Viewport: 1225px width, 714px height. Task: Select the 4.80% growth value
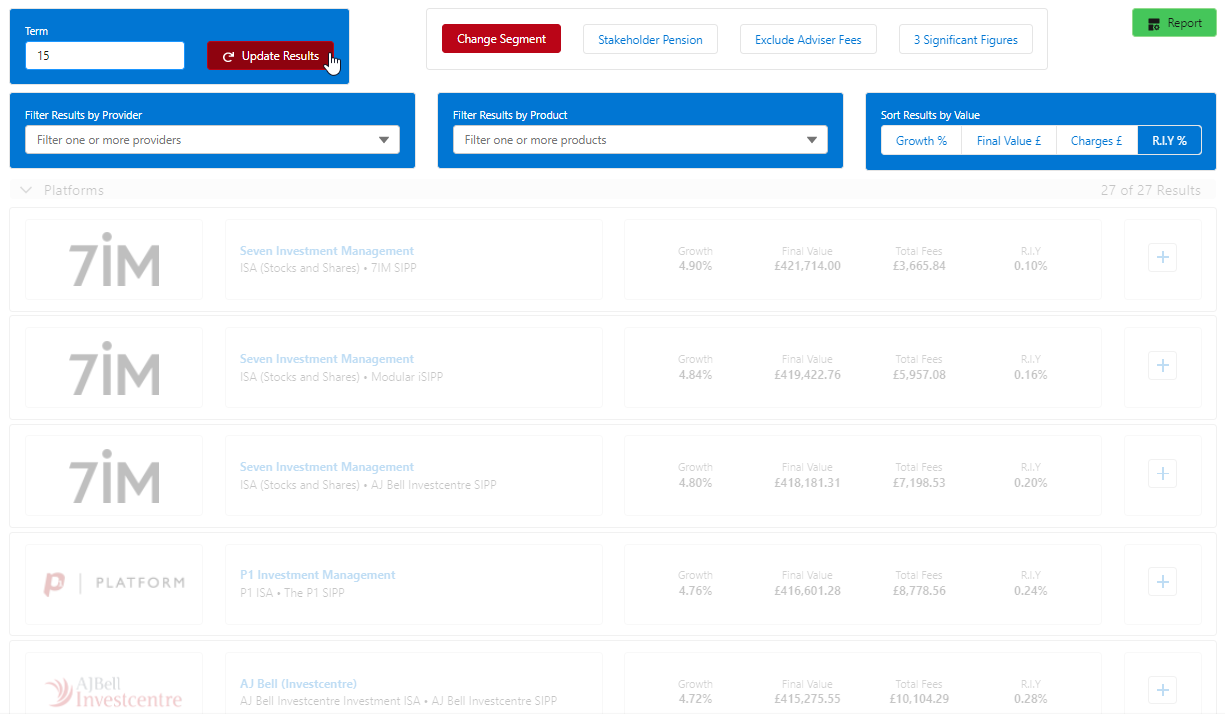click(695, 483)
